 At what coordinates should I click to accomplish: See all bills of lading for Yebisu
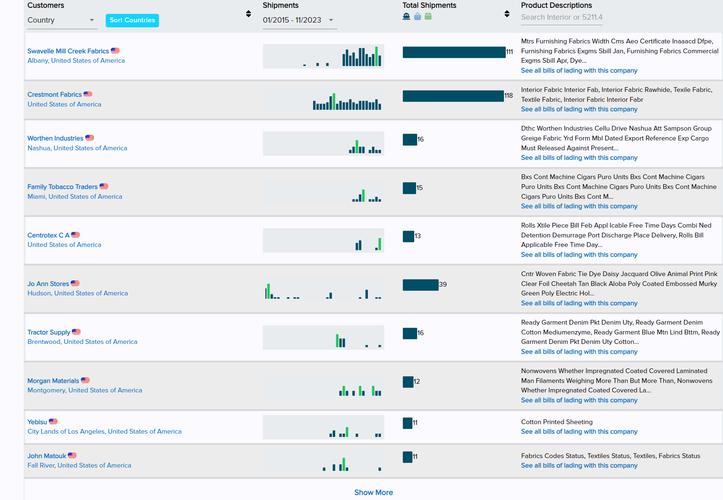pos(579,432)
